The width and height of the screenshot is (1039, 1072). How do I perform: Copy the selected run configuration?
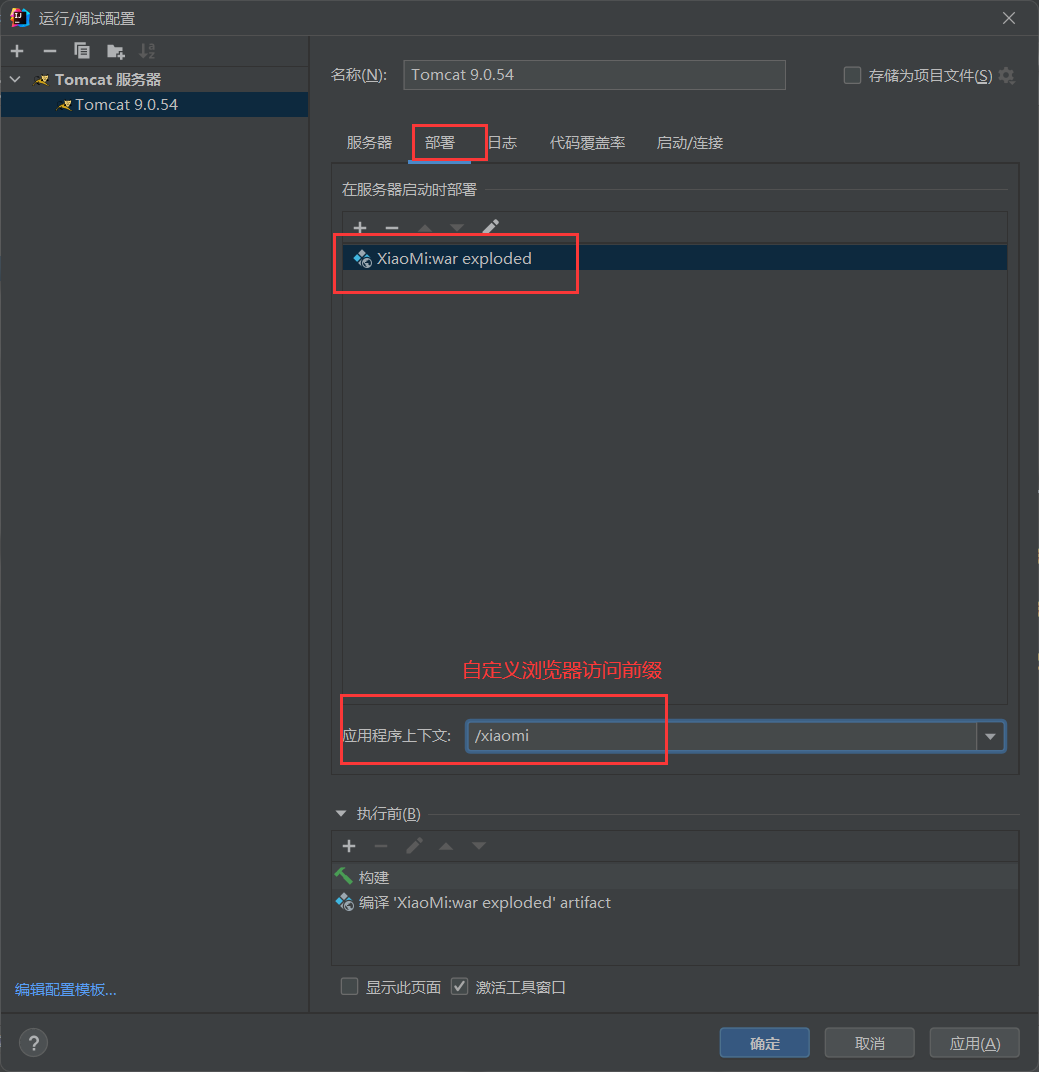82,51
